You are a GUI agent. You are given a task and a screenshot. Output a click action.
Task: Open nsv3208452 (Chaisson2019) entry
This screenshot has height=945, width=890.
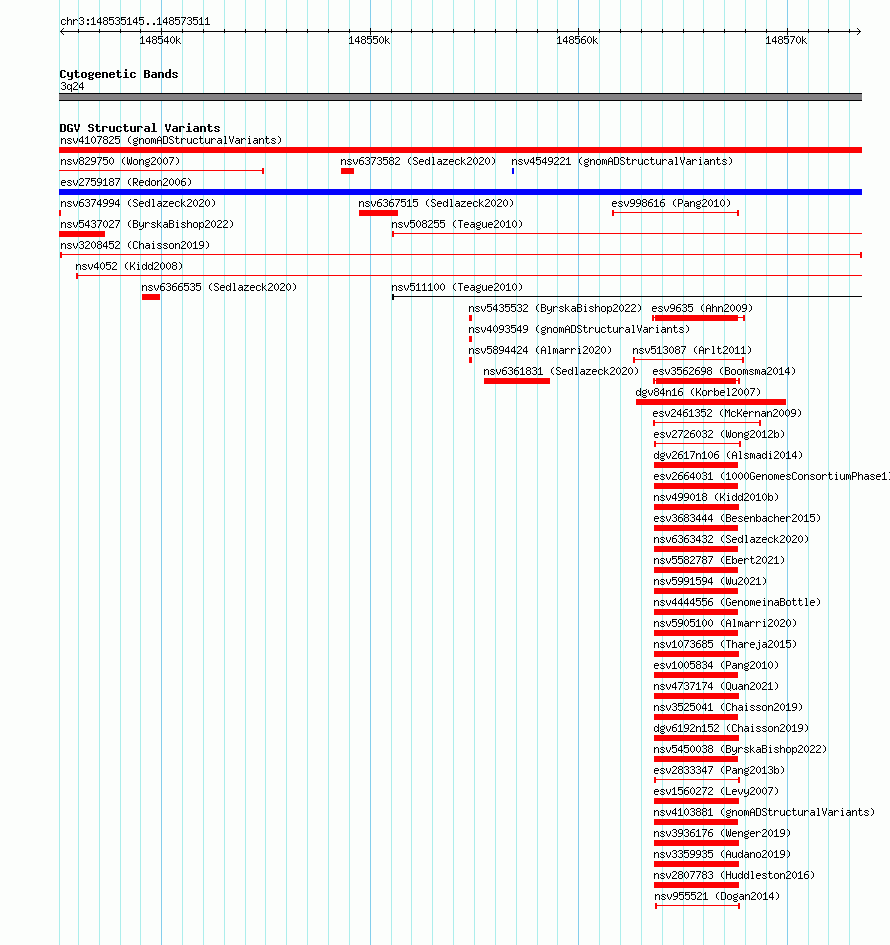[x=135, y=245]
